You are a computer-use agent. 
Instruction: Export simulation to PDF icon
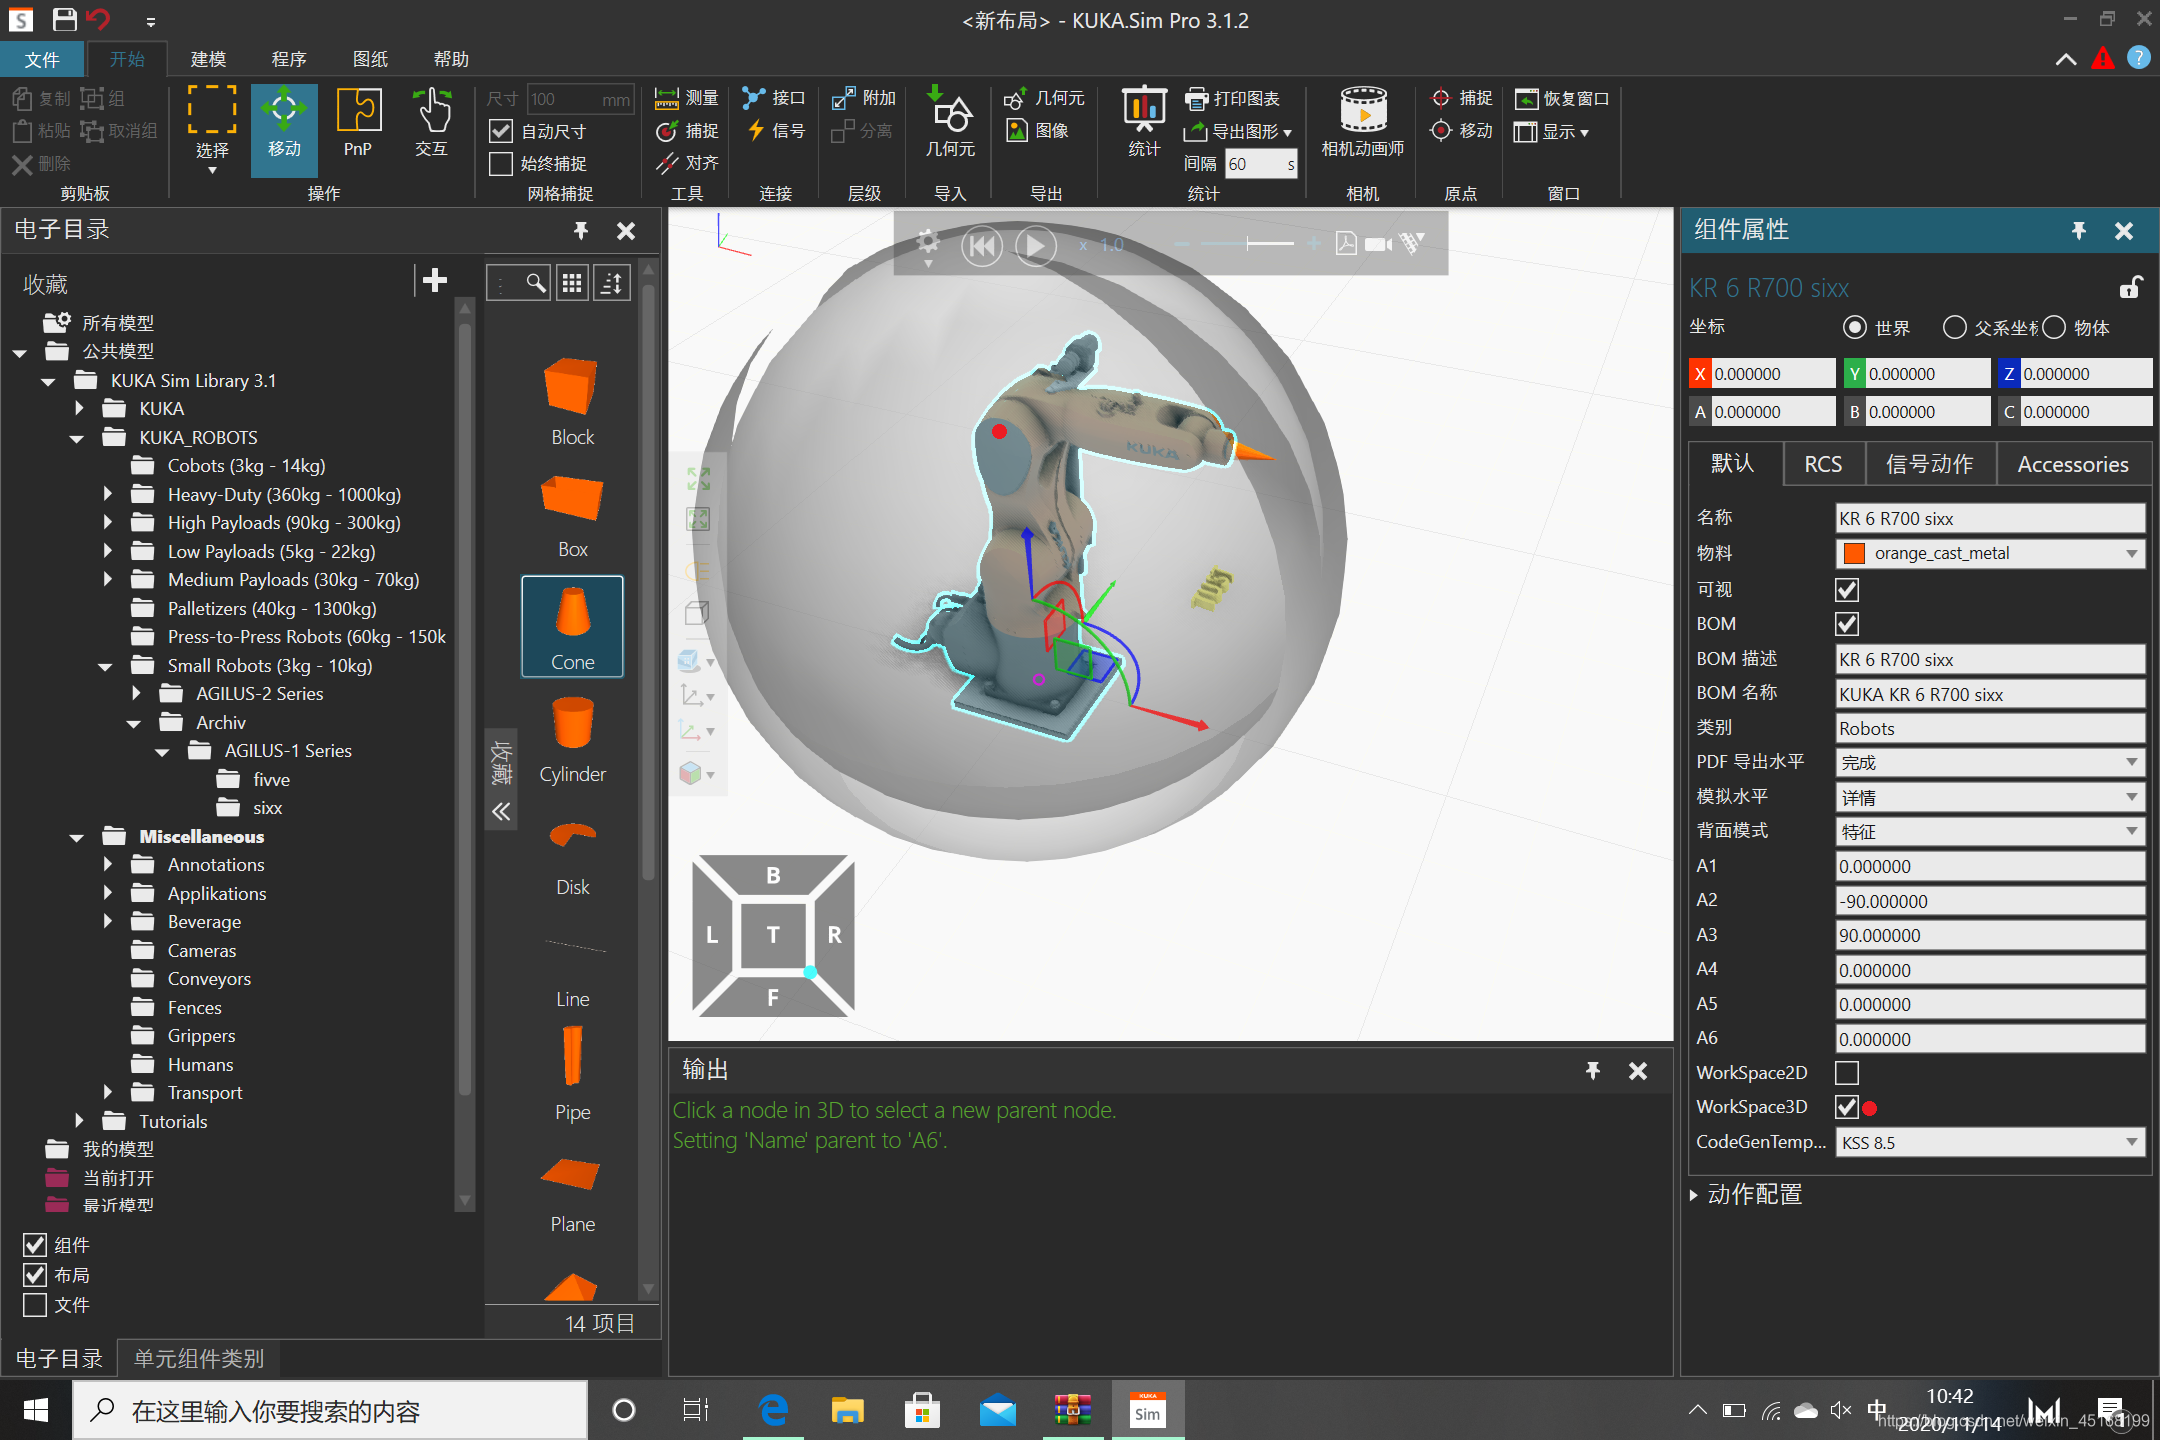pos(1346,243)
